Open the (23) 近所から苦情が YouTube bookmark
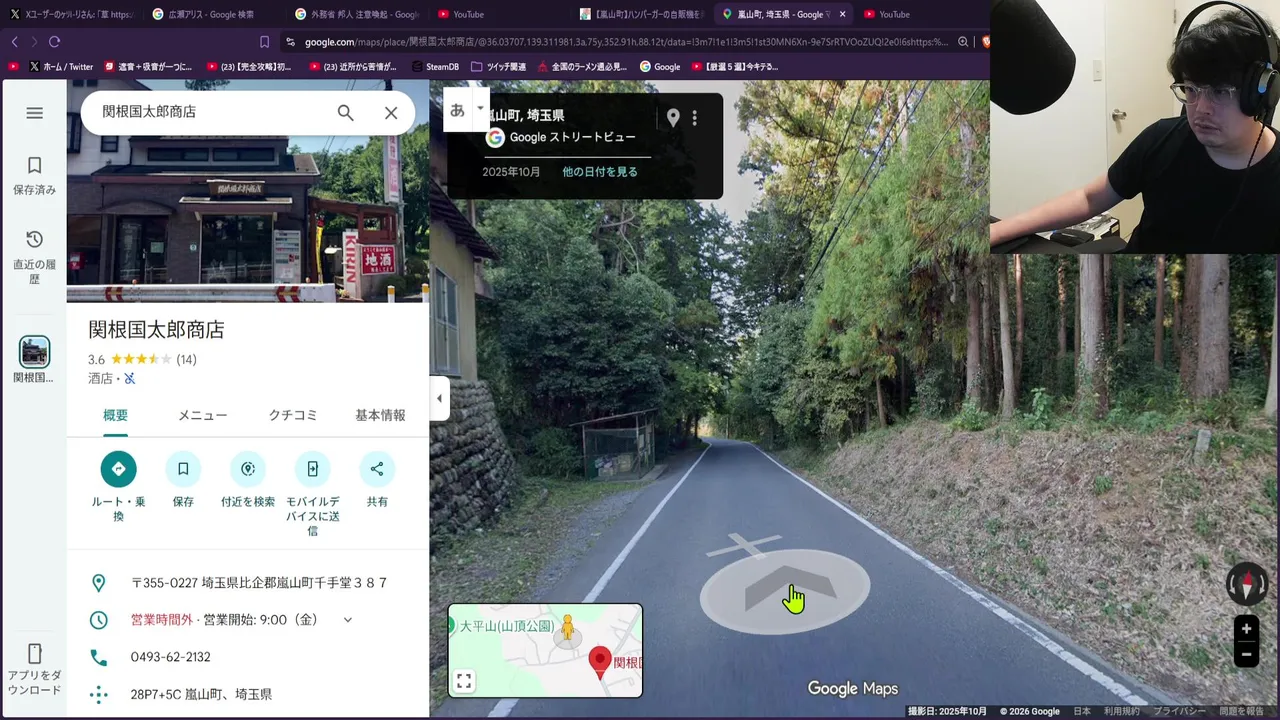 pos(353,67)
